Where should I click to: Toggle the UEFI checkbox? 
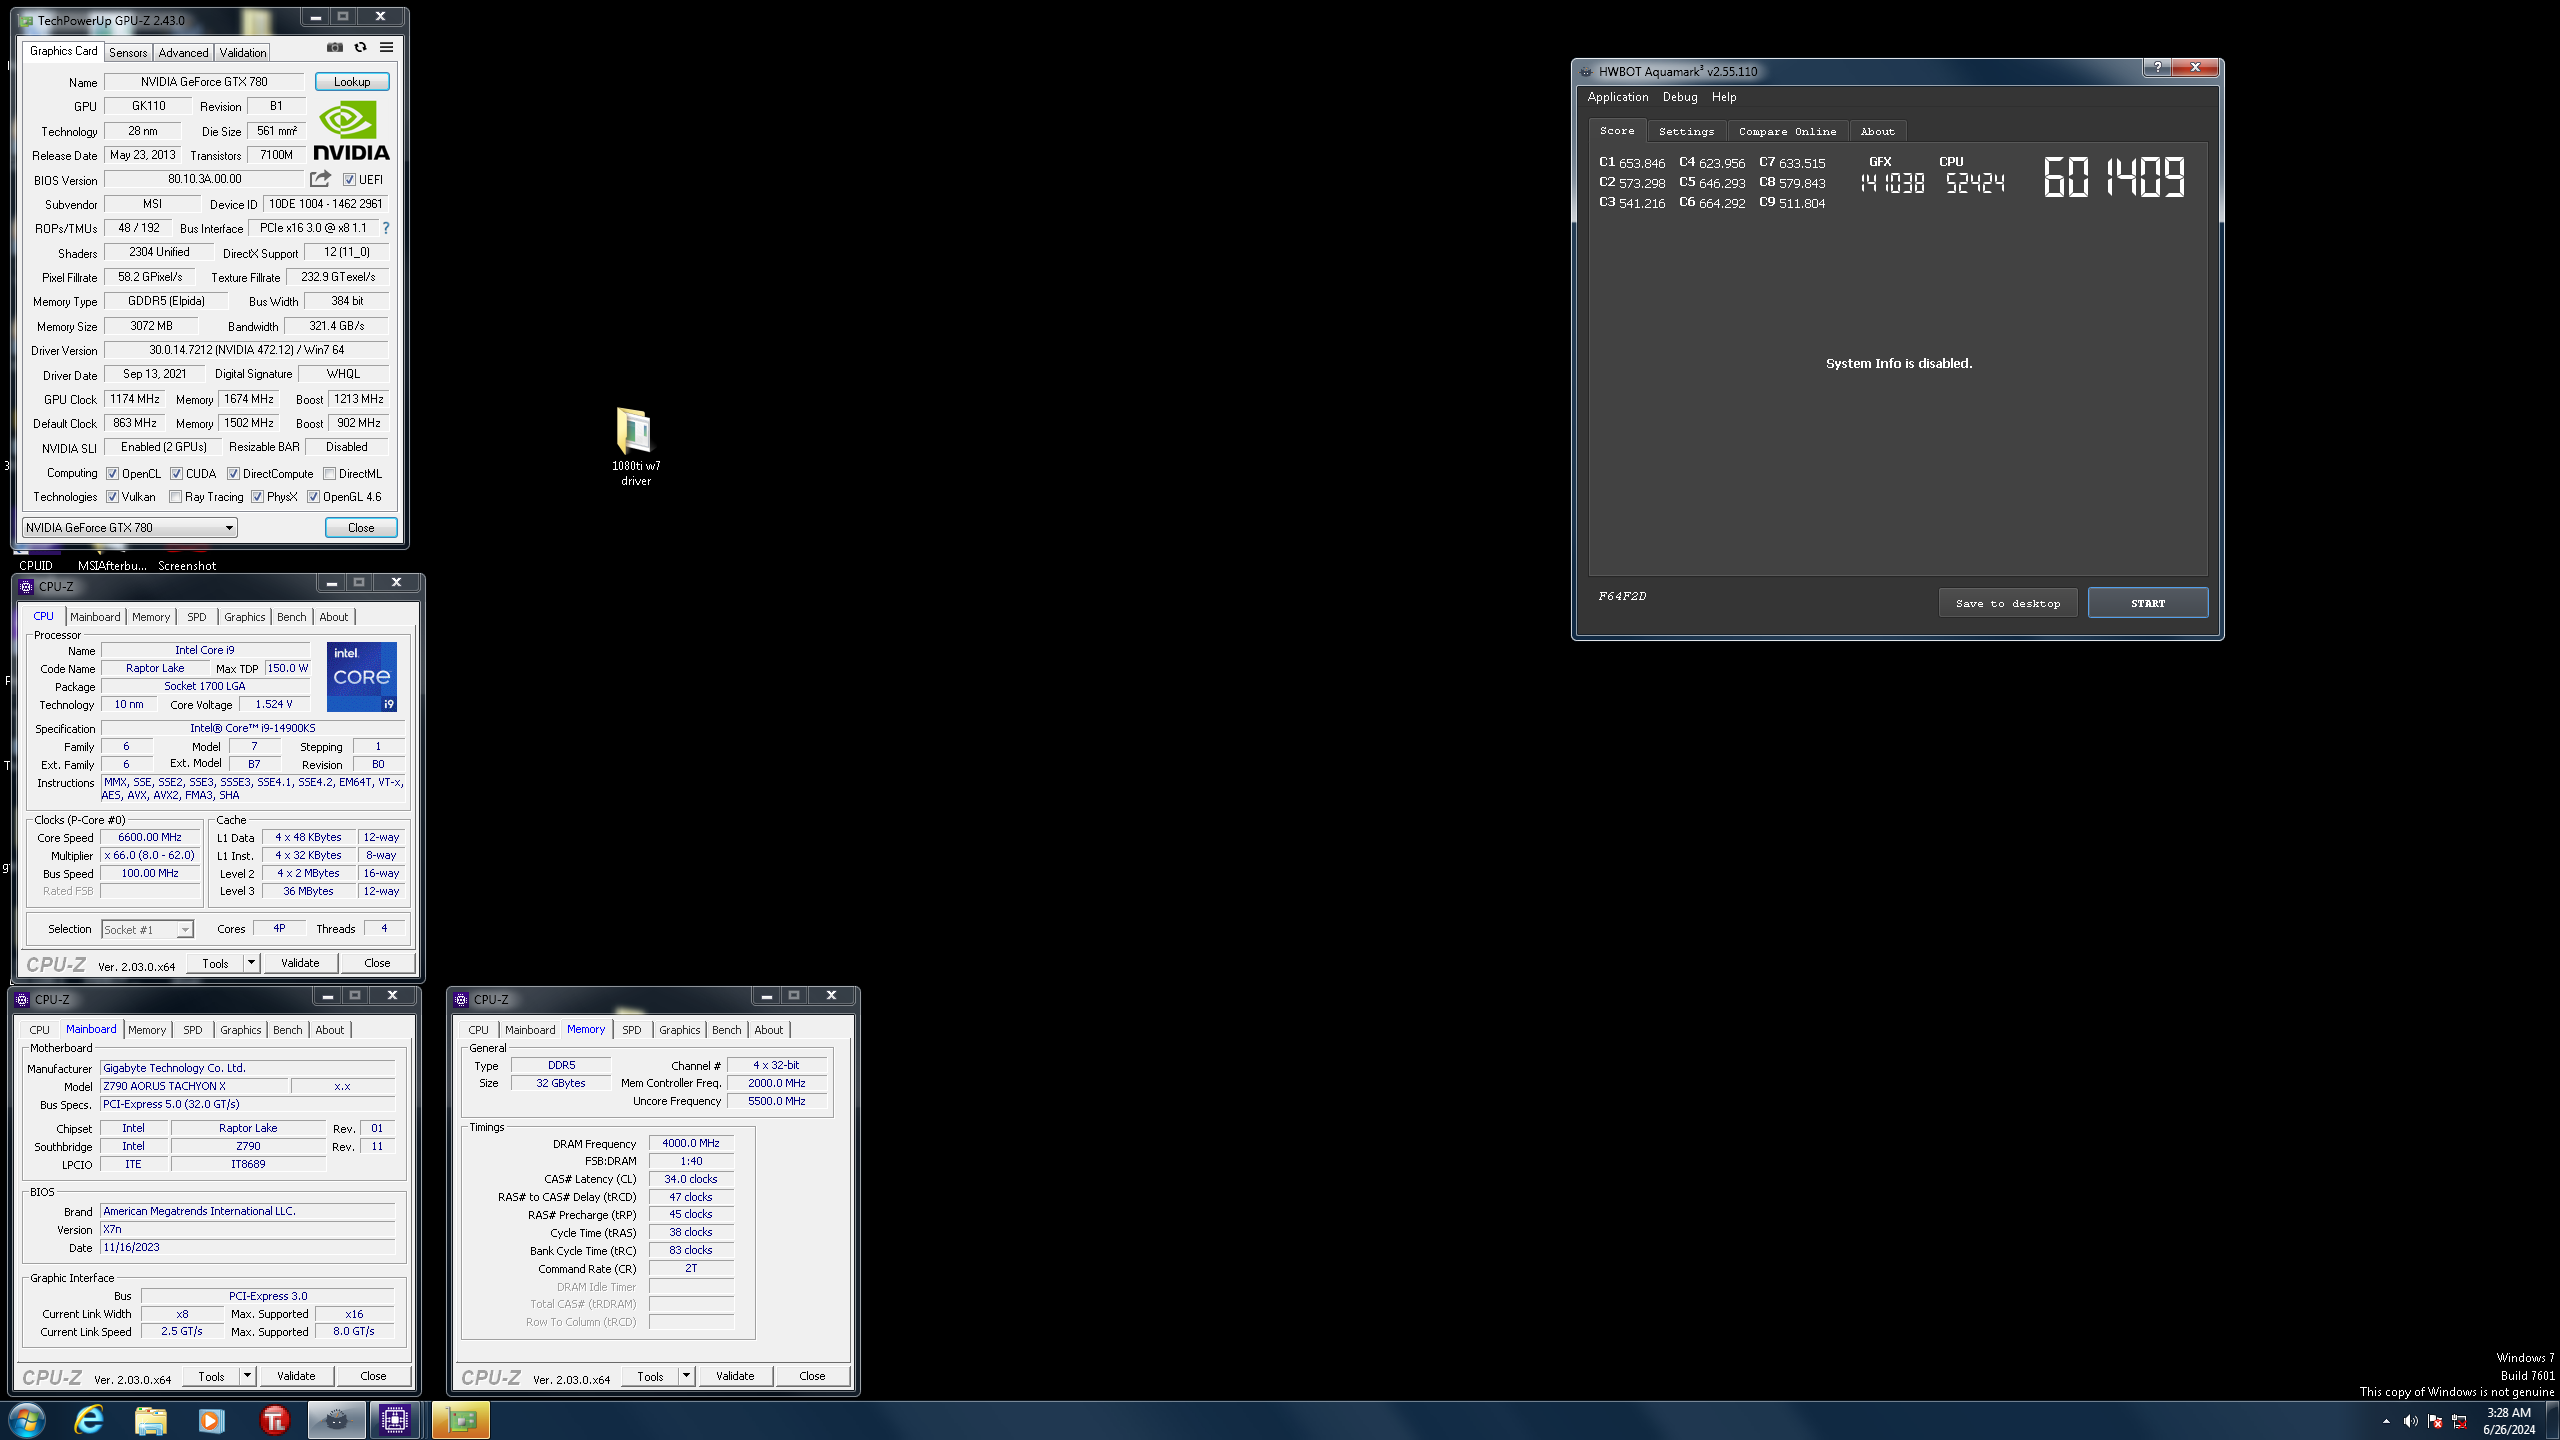pyautogui.click(x=349, y=180)
